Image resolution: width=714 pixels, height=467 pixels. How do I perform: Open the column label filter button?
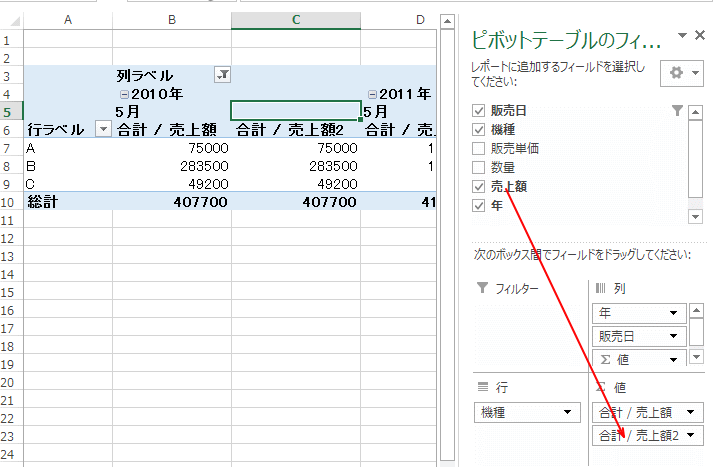(x=222, y=75)
